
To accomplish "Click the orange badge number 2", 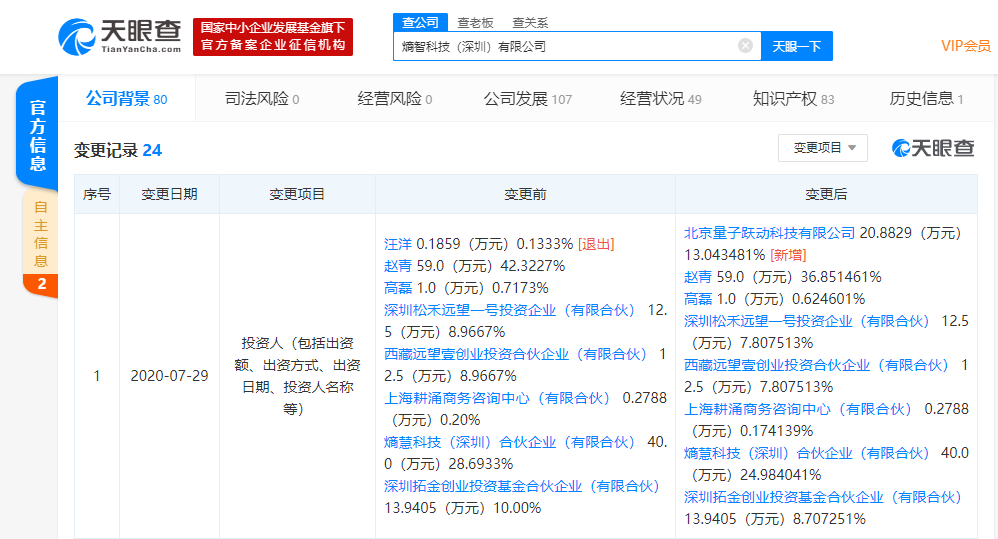I will point(41,284).
